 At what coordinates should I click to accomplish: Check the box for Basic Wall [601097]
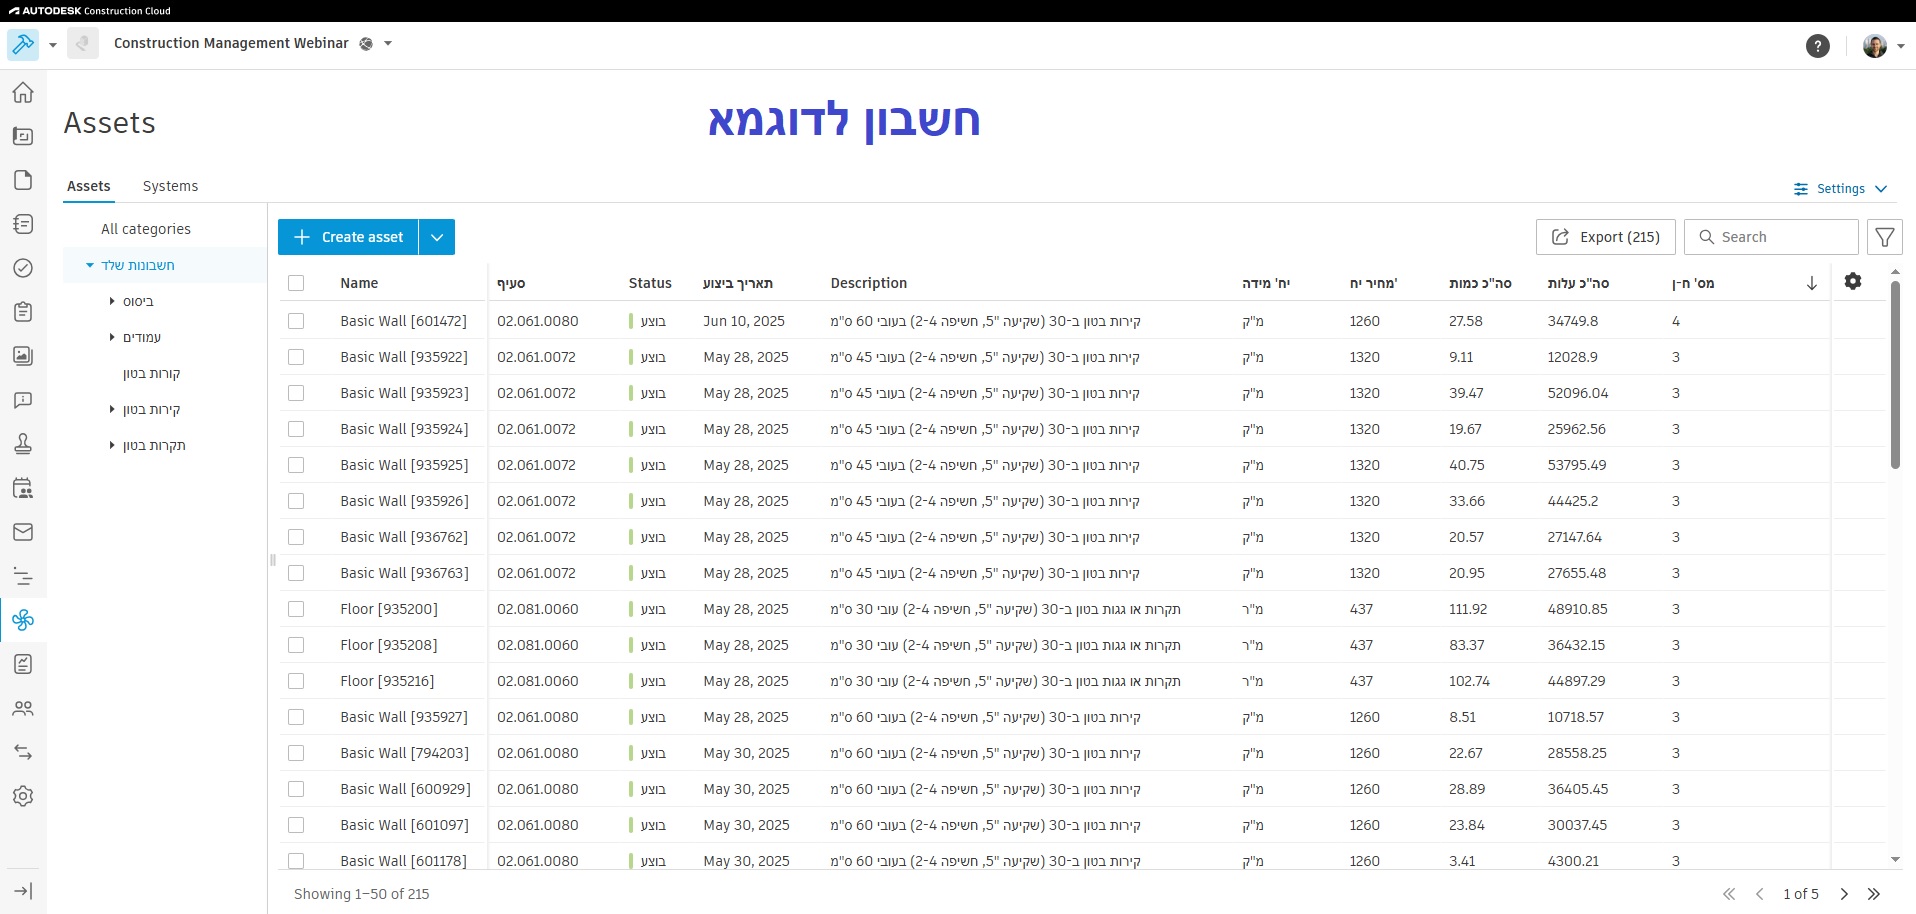[296, 825]
